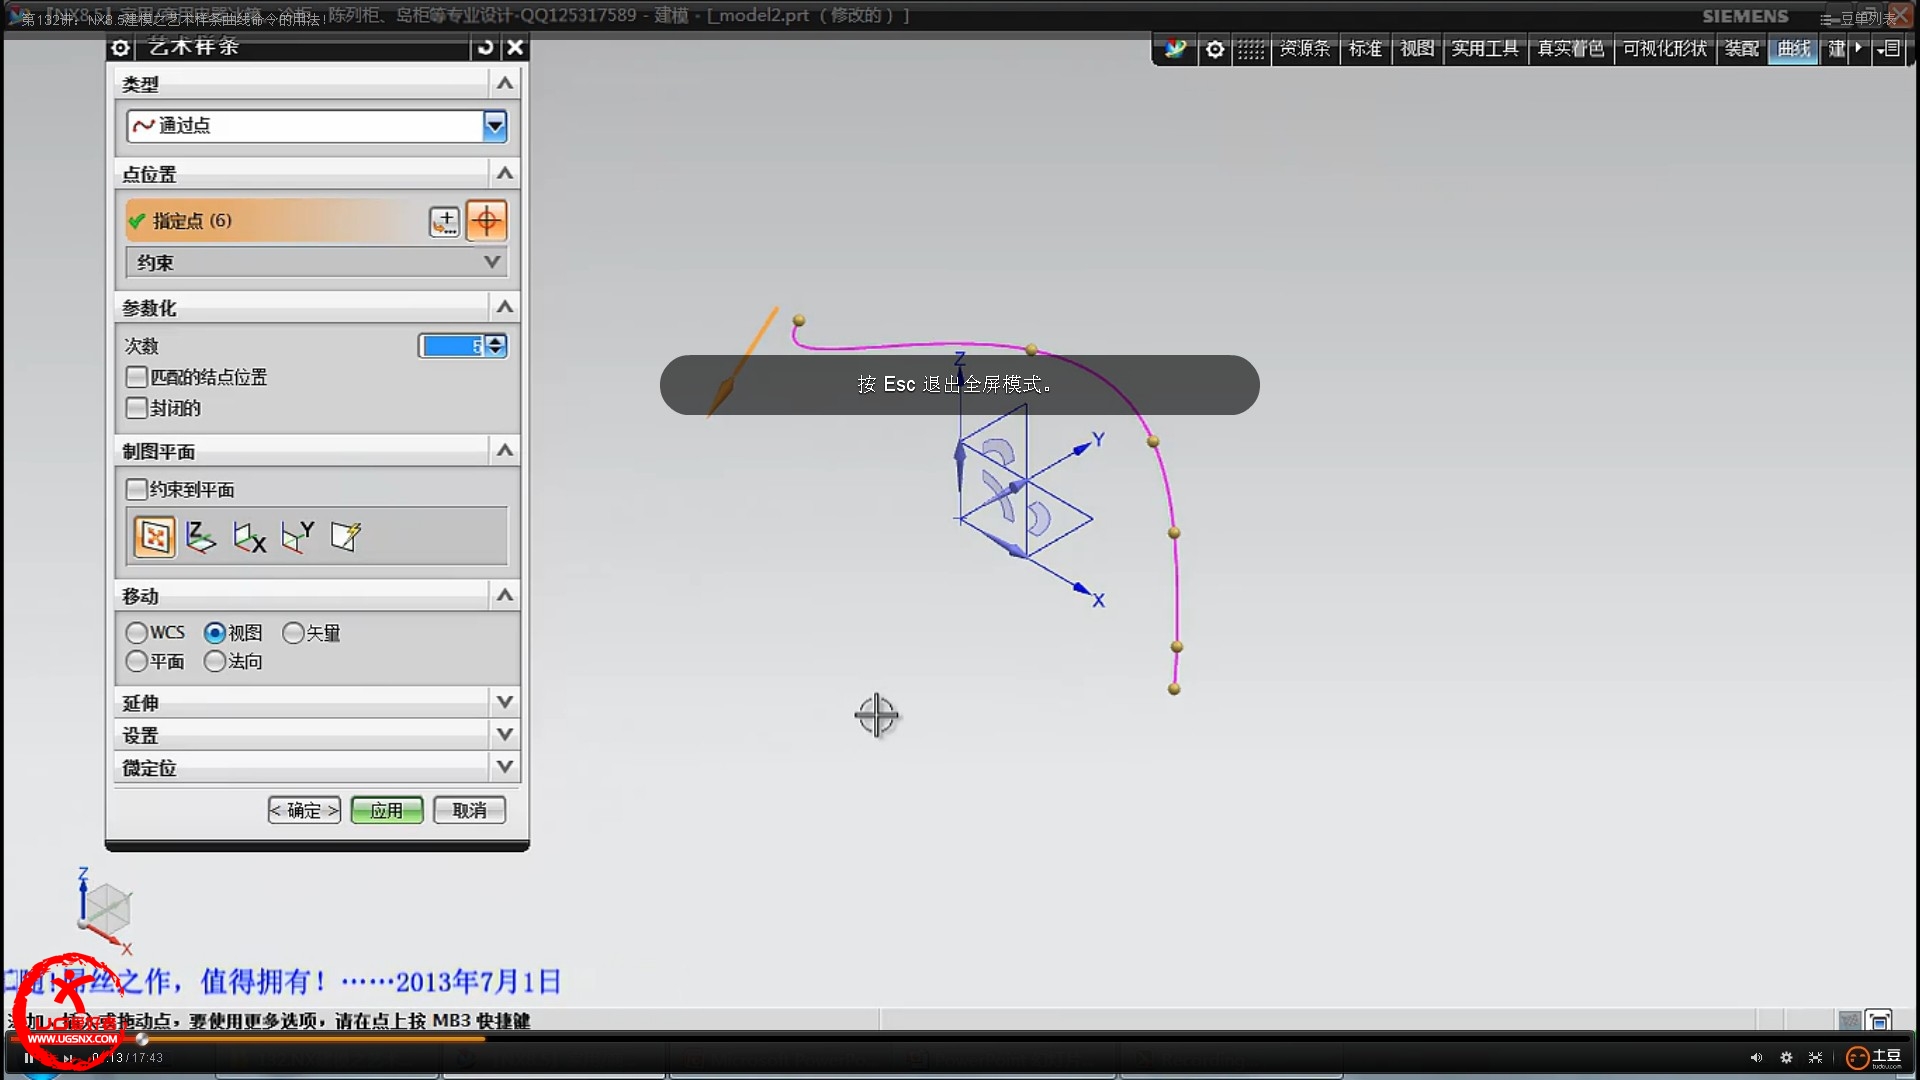The width and height of the screenshot is (1920, 1080).
Task: Switch to the 曲线 toolbar tab
Action: tap(1793, 49)
